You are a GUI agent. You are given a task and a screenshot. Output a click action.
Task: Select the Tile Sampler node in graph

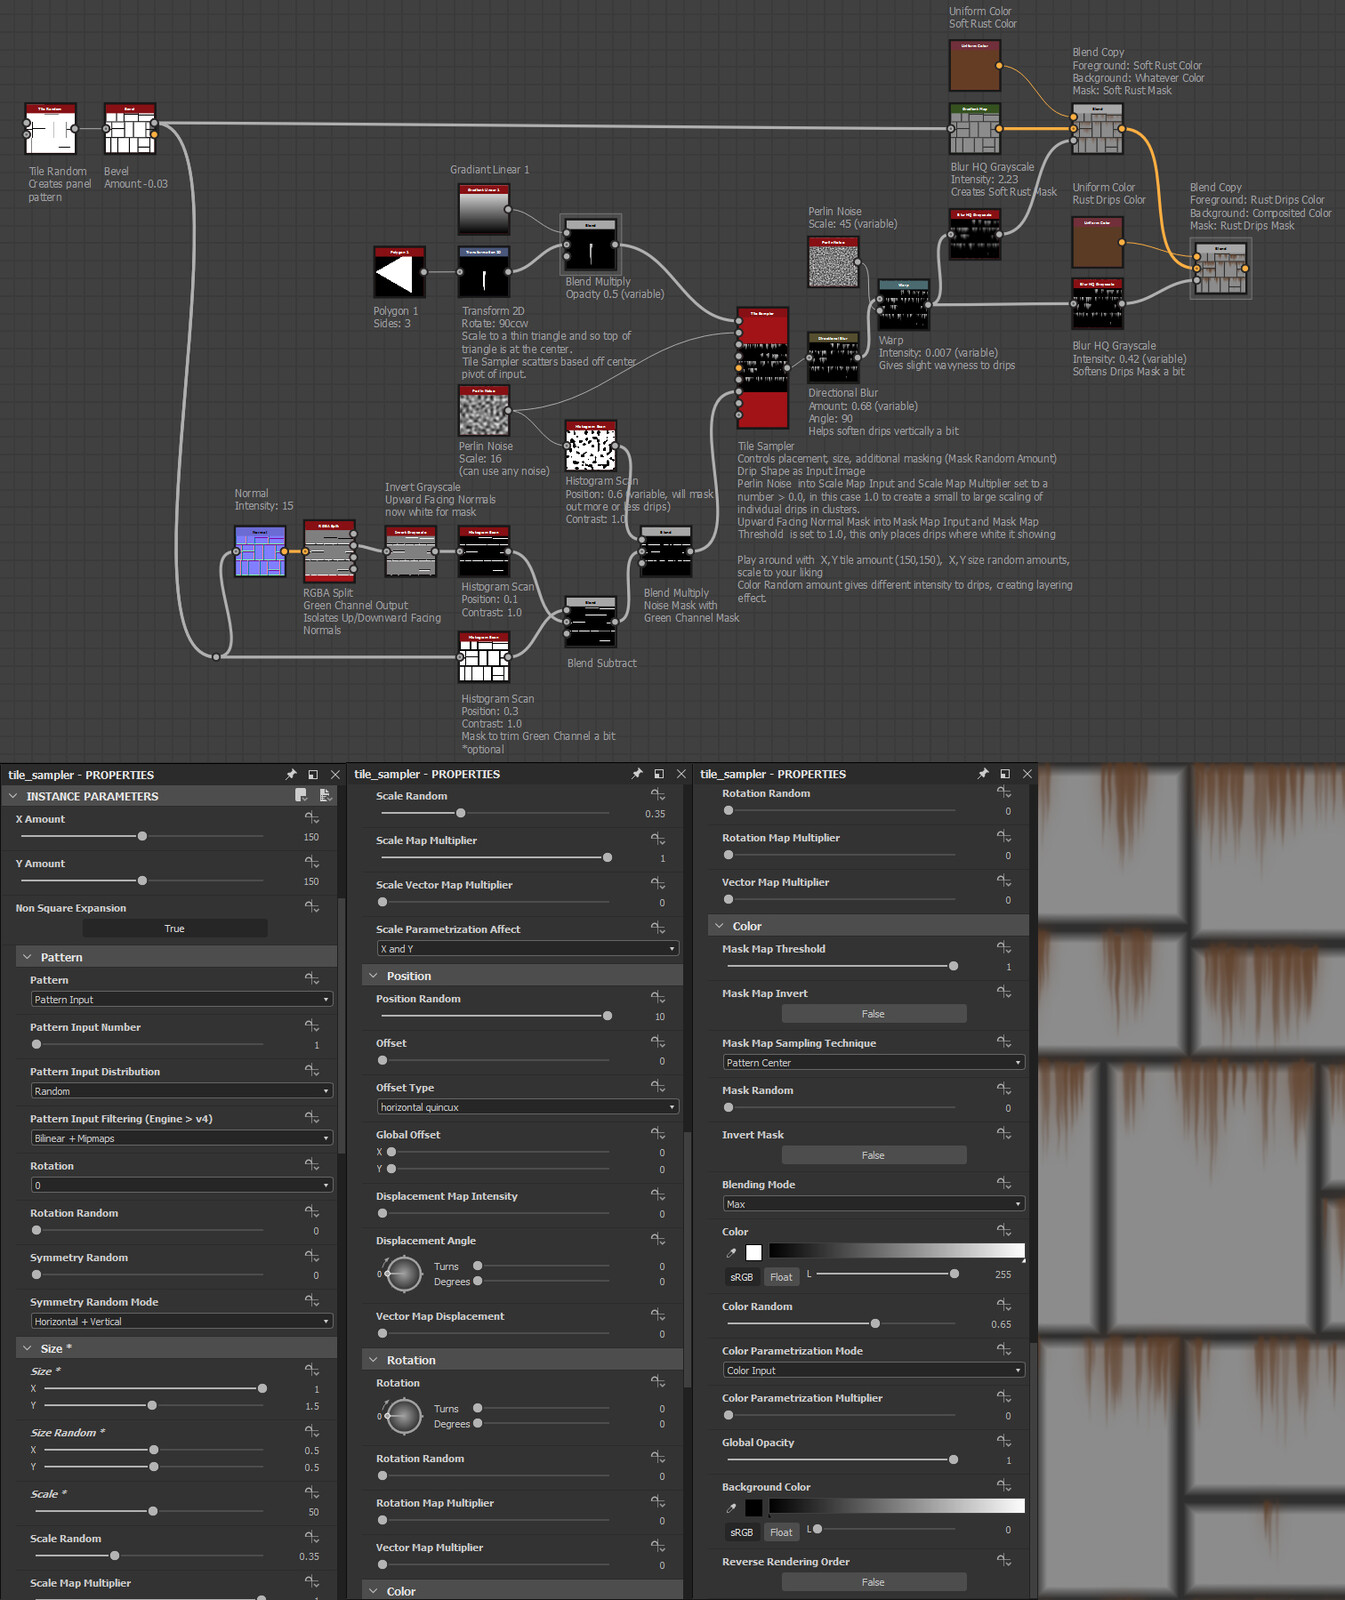click(x=763, y=368)
